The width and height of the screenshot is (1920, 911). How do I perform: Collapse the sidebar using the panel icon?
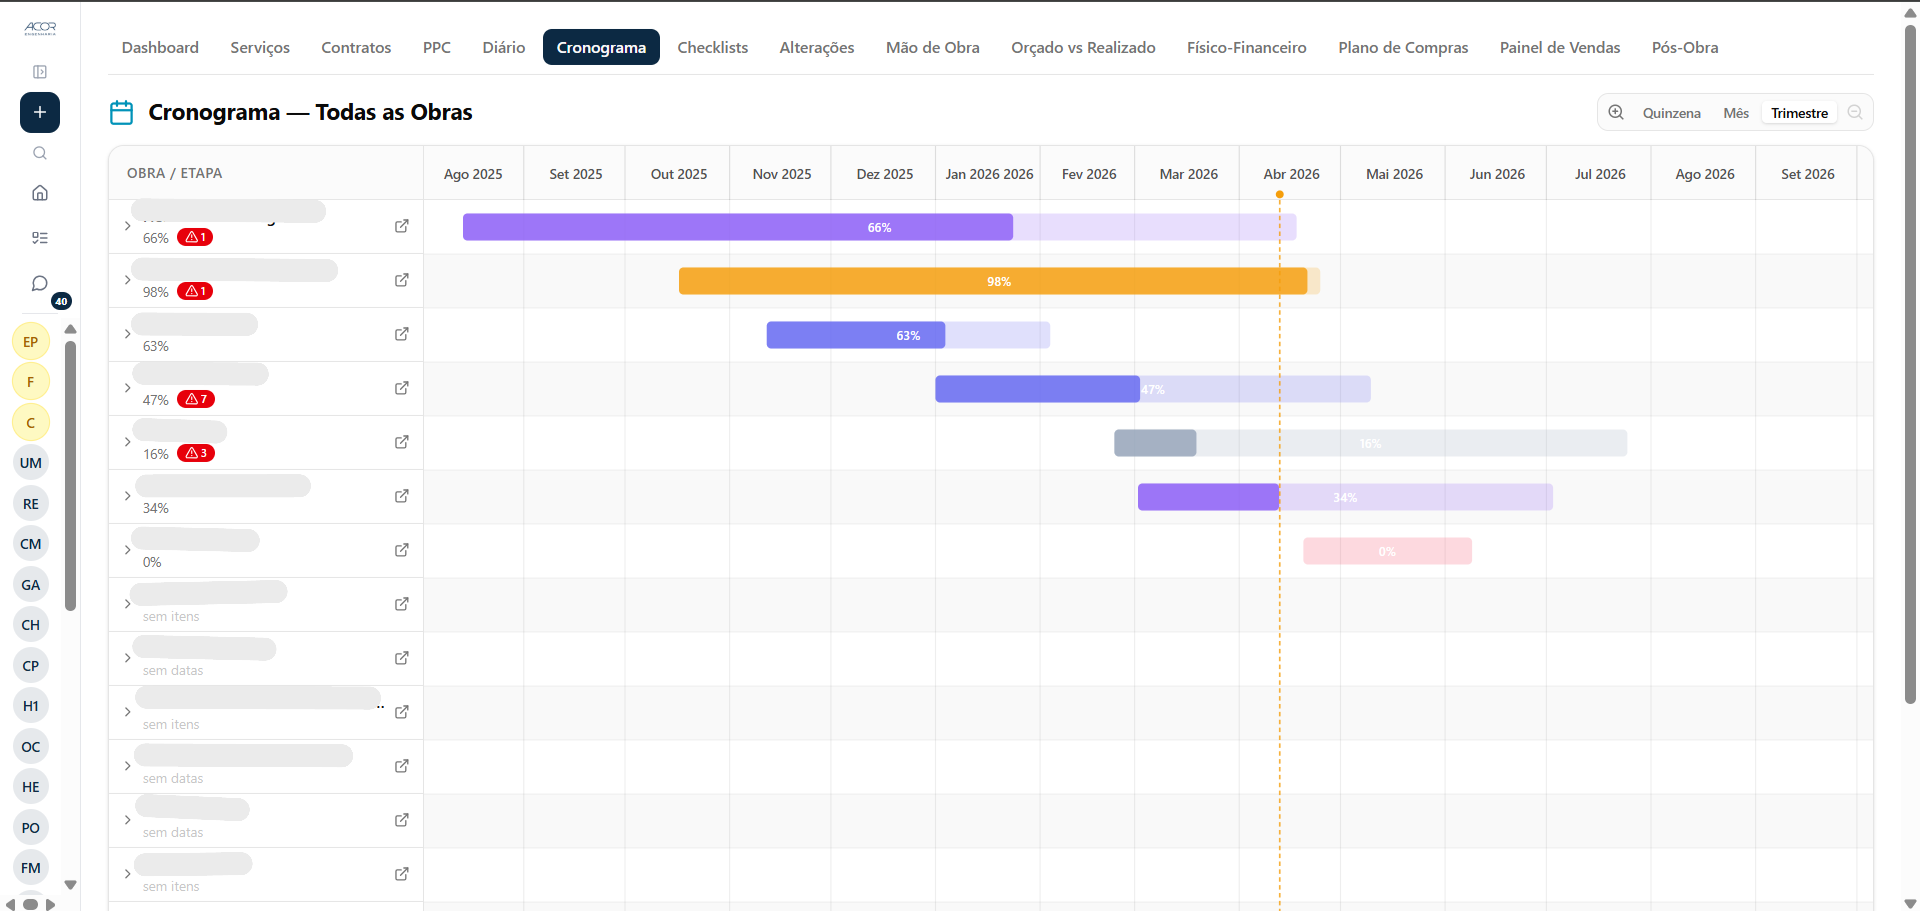[40, 72]
